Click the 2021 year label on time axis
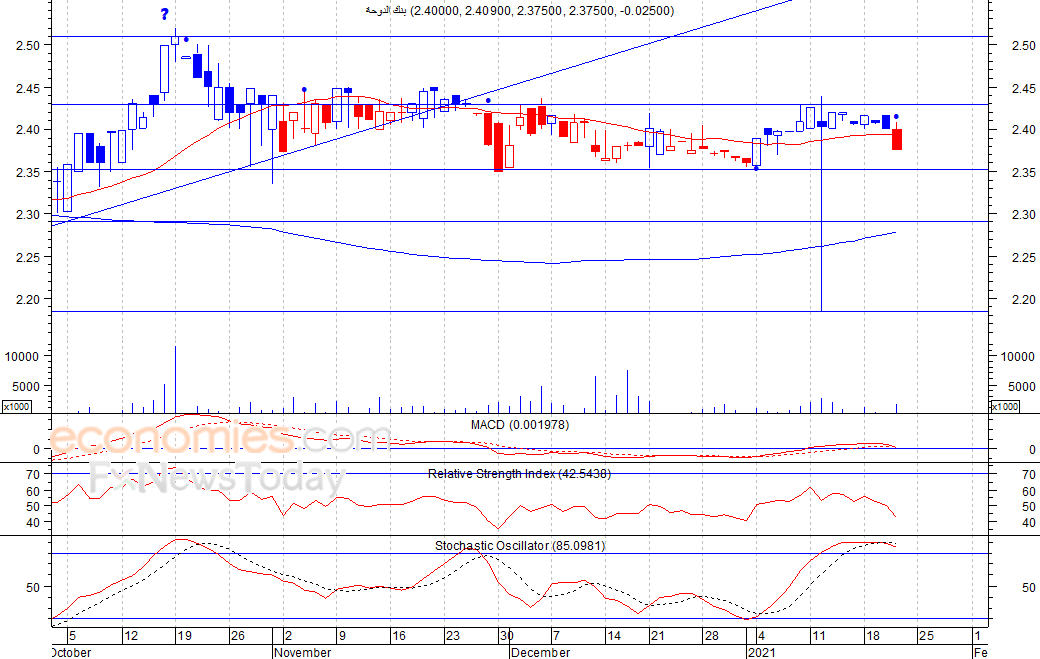The height and width of the screenshot is (659, 1040). [761, 652]
